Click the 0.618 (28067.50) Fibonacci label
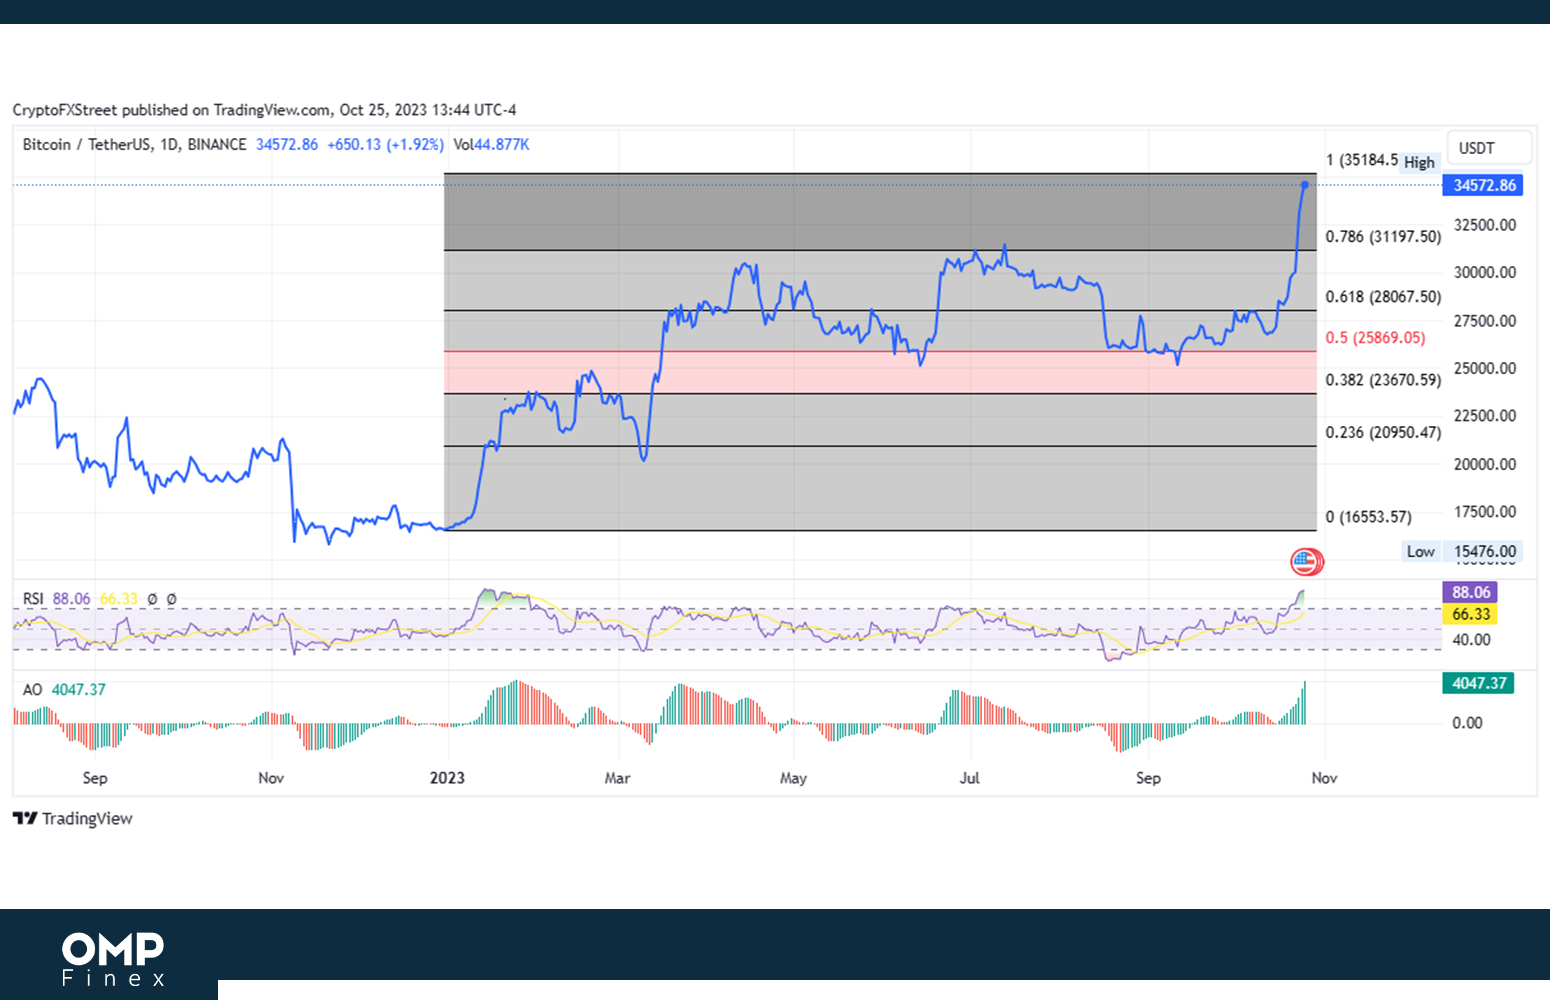1550x1000 pixels. click(1383, 297)
